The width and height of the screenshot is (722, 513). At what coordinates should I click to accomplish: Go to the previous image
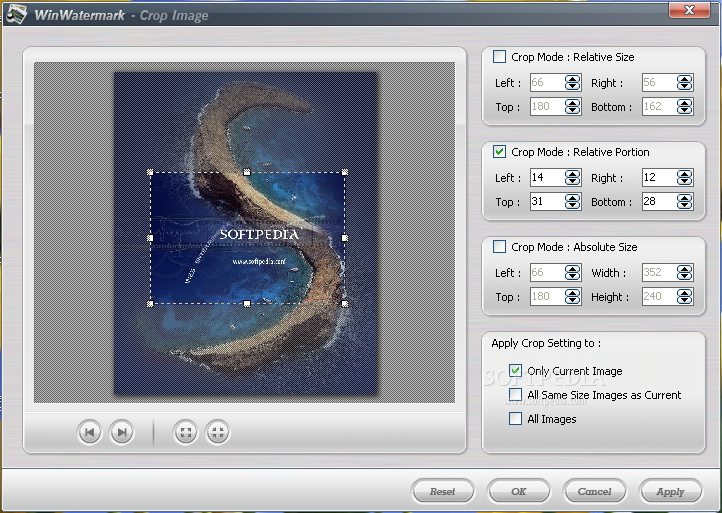coord(89,432)
